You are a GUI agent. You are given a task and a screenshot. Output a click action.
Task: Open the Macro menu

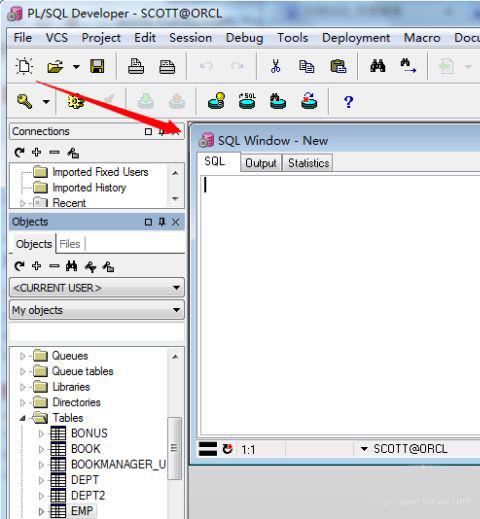[x=422, y=38]
